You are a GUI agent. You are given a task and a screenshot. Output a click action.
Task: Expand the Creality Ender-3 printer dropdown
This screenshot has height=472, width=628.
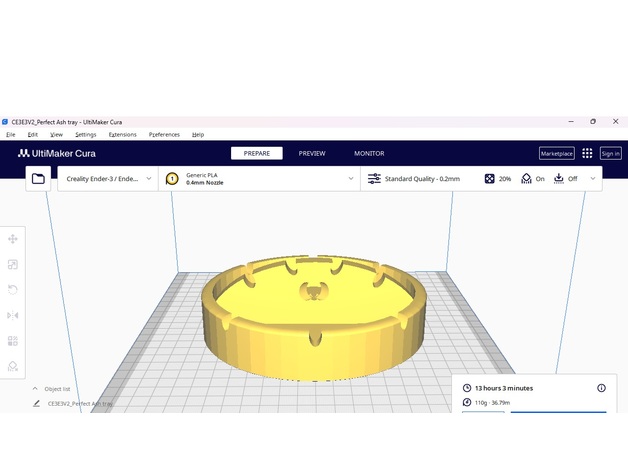click(107, 179)
